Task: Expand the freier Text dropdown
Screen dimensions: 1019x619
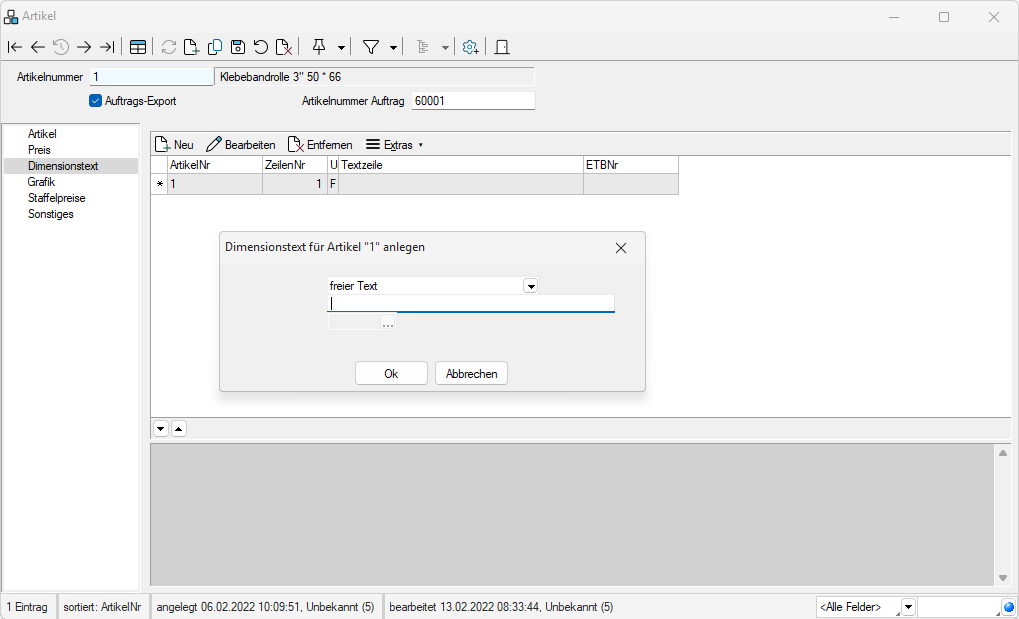Action: 531,286
